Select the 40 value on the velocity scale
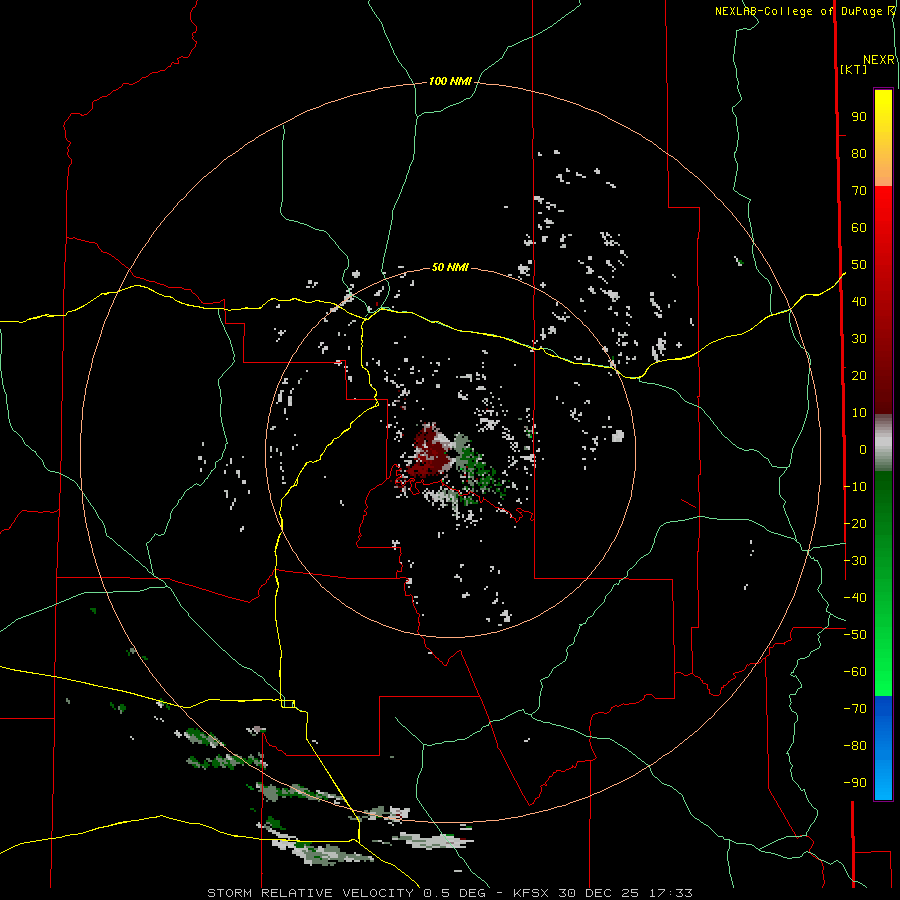Image resolution: width=900 pixels, height=900 pixels. tap(859, 302)
